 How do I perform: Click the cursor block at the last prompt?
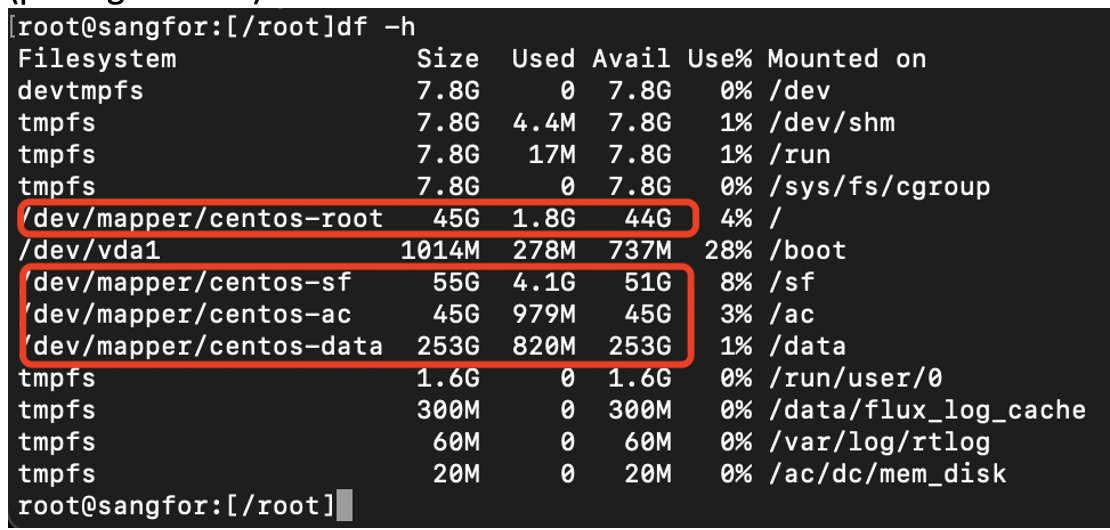344,506
